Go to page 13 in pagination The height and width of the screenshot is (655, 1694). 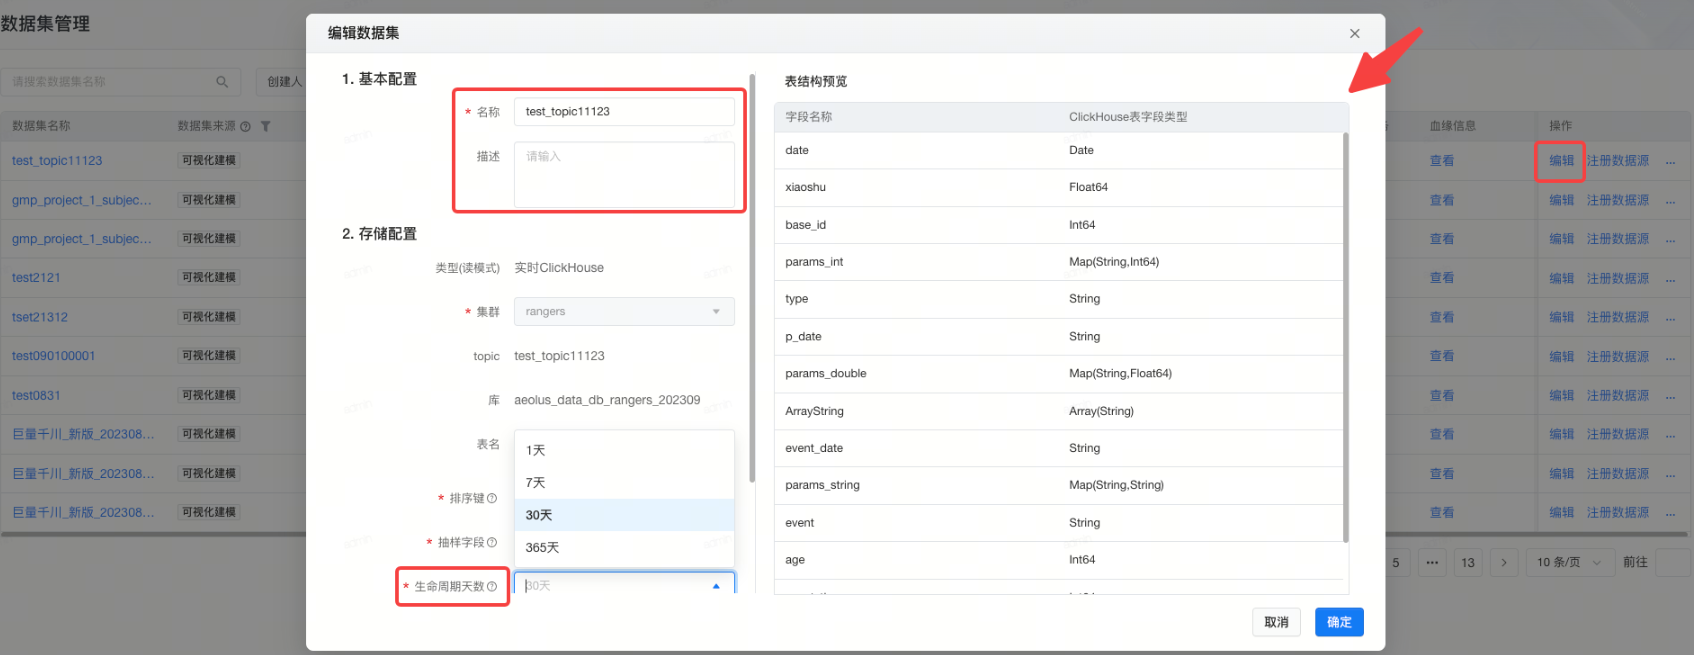pyautogui.click(x=1468, y=562)
